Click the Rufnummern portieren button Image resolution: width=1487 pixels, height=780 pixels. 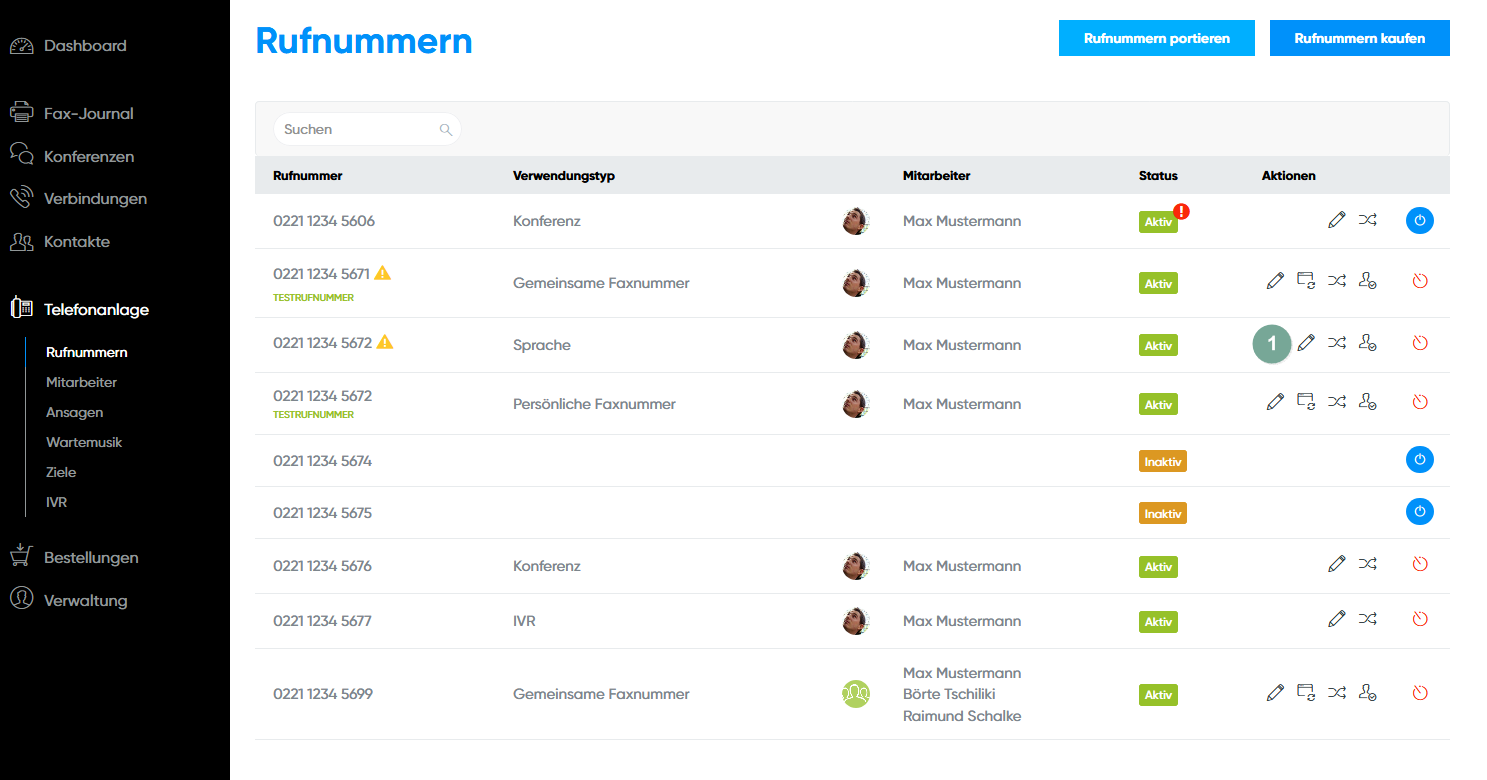click(x=1156, y=38)
